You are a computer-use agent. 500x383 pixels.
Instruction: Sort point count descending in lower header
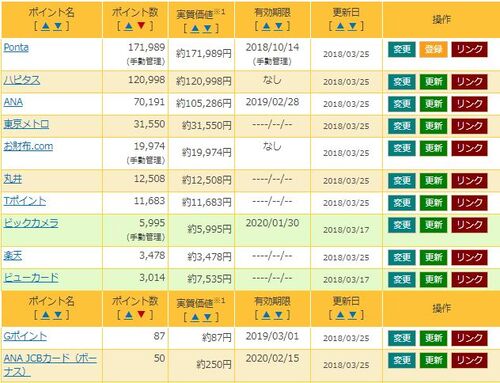141,314
